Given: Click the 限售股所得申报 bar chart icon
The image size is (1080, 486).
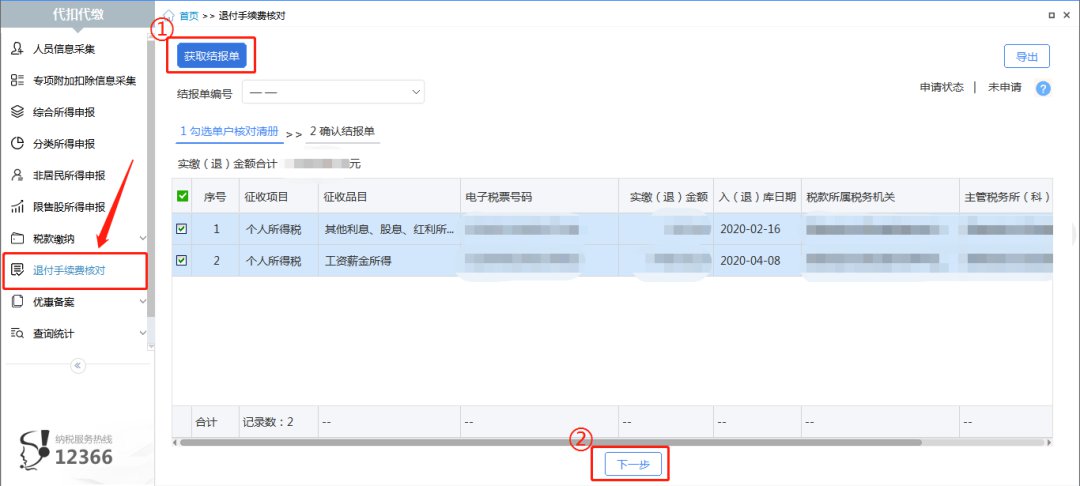Looking at the screenshot, I should 18,207.
